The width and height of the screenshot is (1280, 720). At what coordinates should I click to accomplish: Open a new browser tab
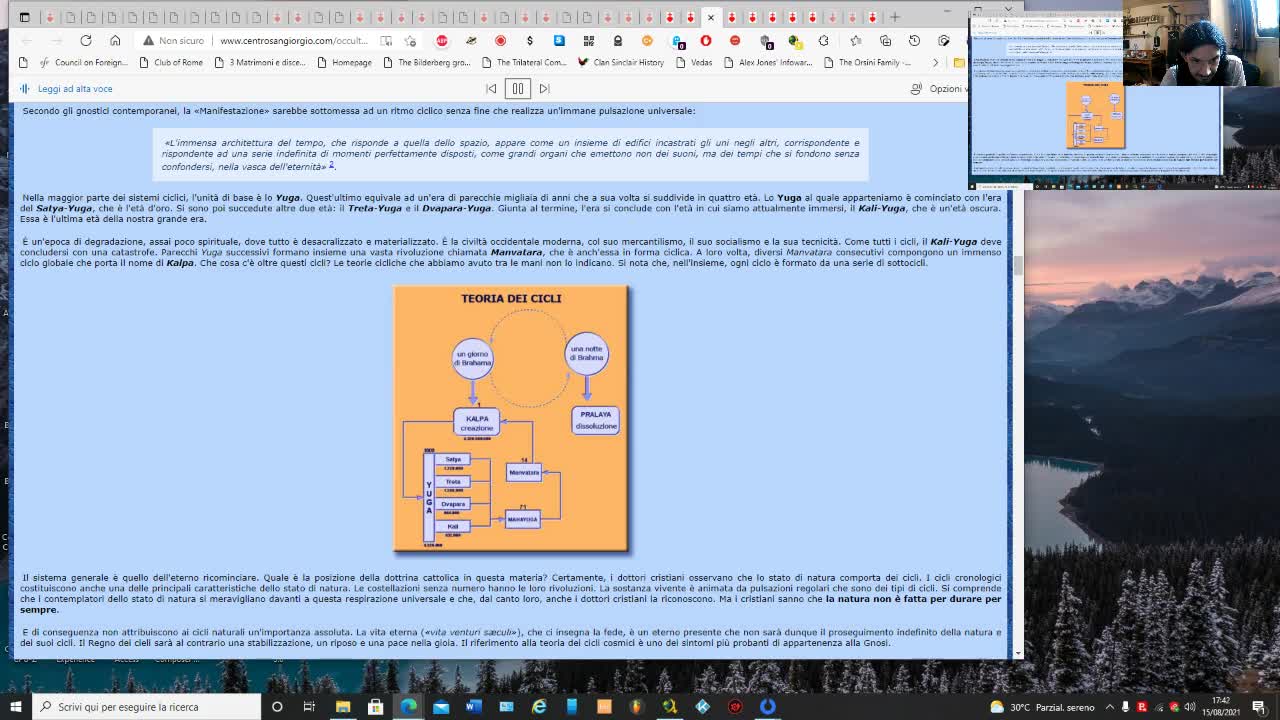coord(895,17)
